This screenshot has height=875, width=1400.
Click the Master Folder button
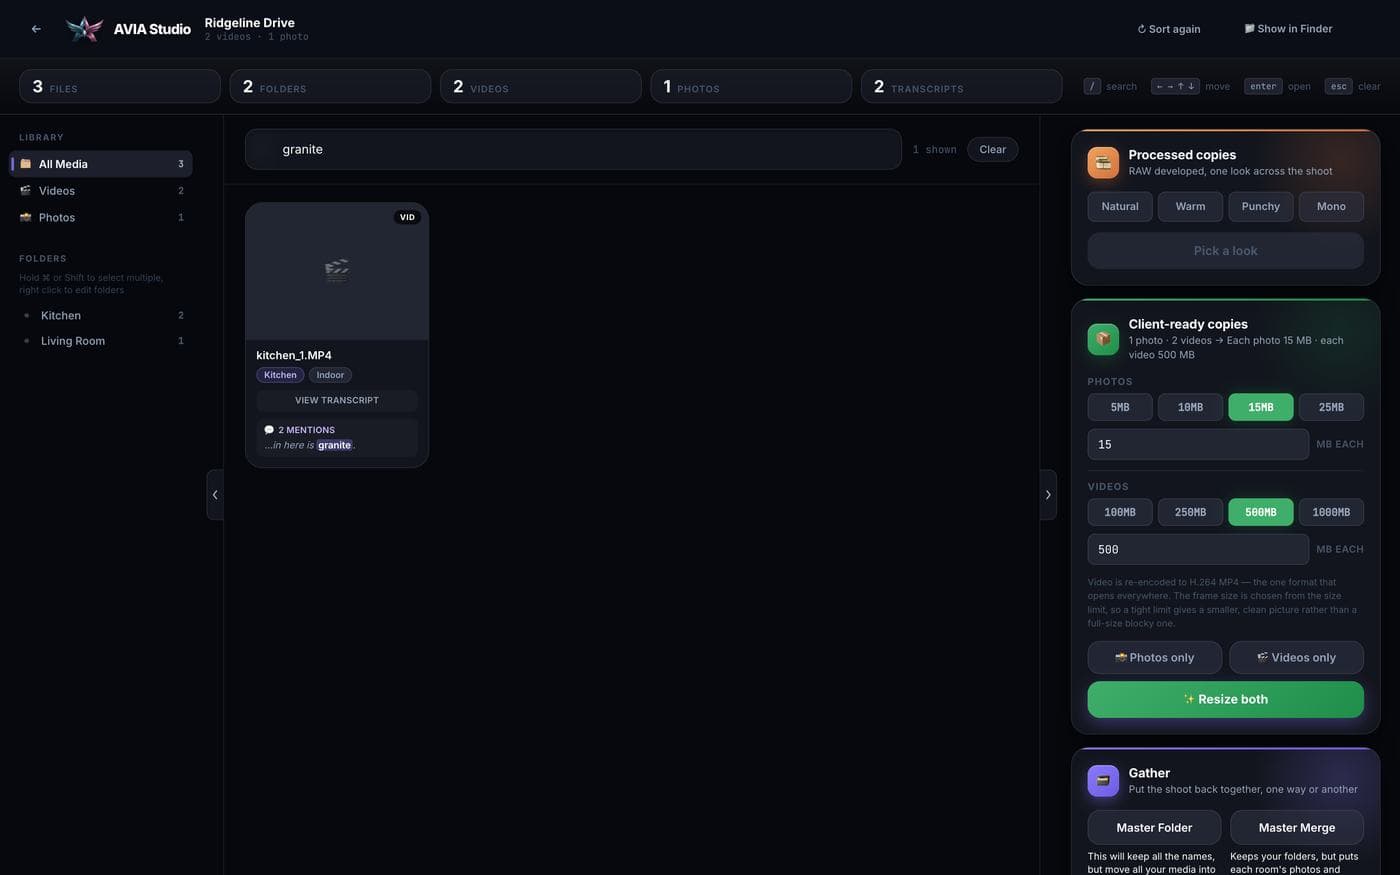[x=1154, y=827]
